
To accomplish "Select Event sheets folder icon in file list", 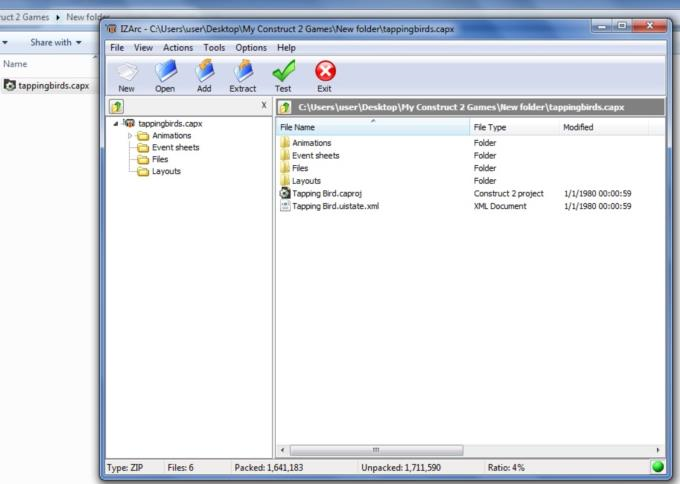I will (285, 155).
